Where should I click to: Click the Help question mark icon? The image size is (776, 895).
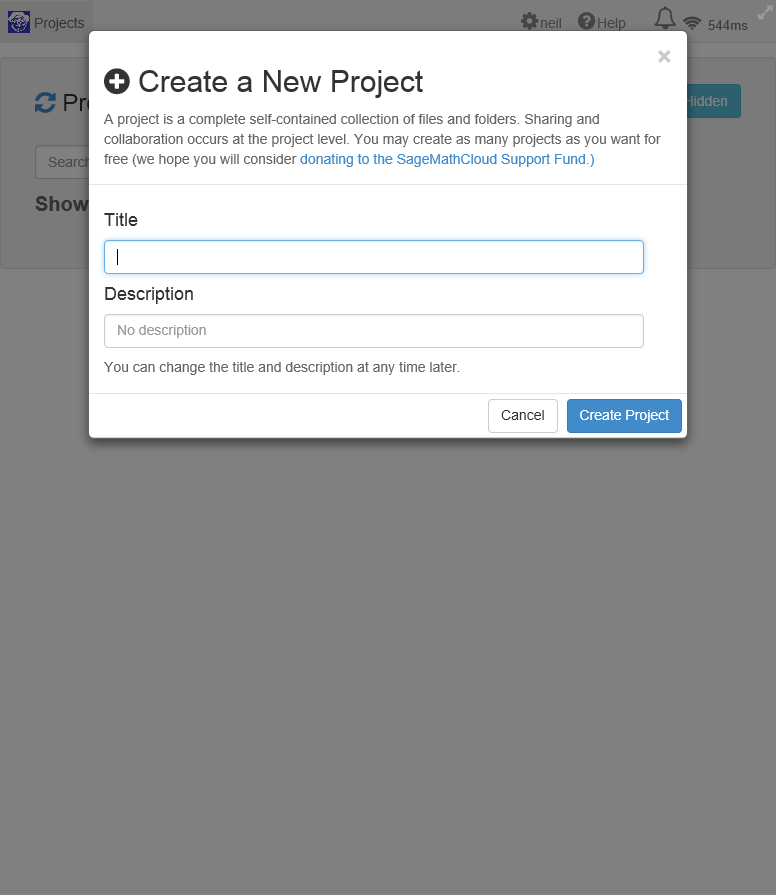point(587,22)
